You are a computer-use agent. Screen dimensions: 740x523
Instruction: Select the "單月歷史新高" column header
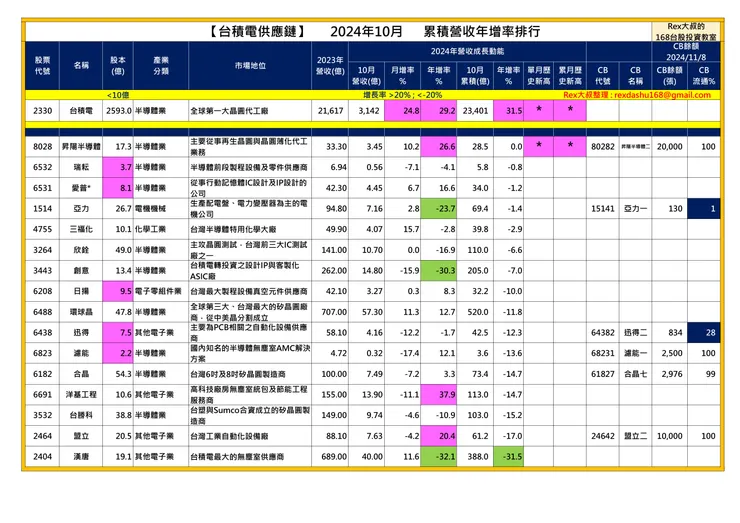(538, 76)
